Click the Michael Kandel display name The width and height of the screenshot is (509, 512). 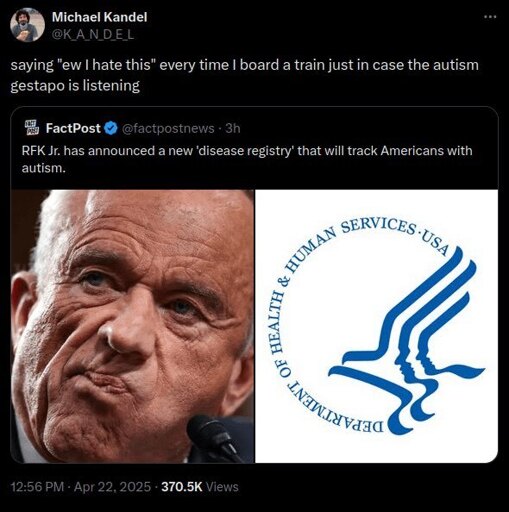click(99, 17)
